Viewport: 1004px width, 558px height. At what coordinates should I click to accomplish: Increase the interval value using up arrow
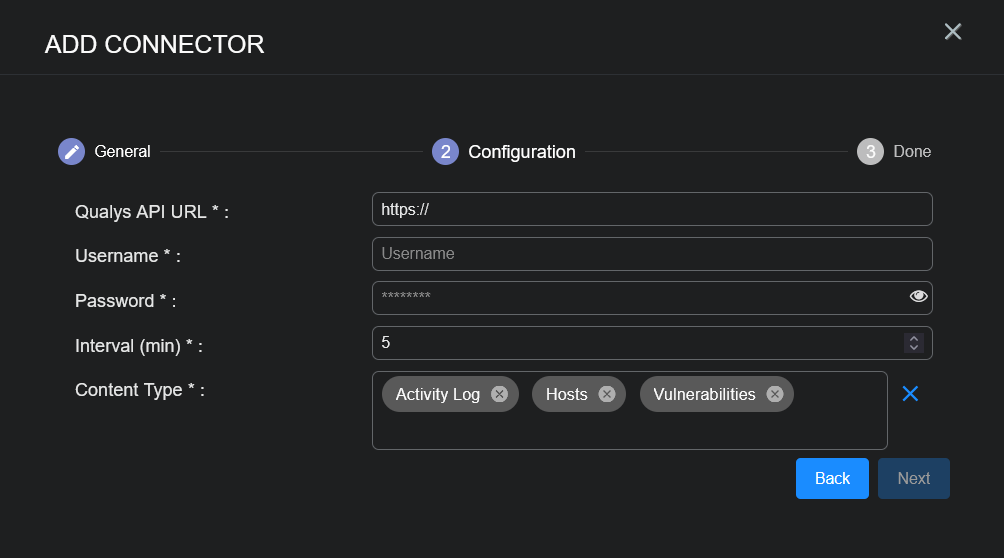click(x=913, y=338)
